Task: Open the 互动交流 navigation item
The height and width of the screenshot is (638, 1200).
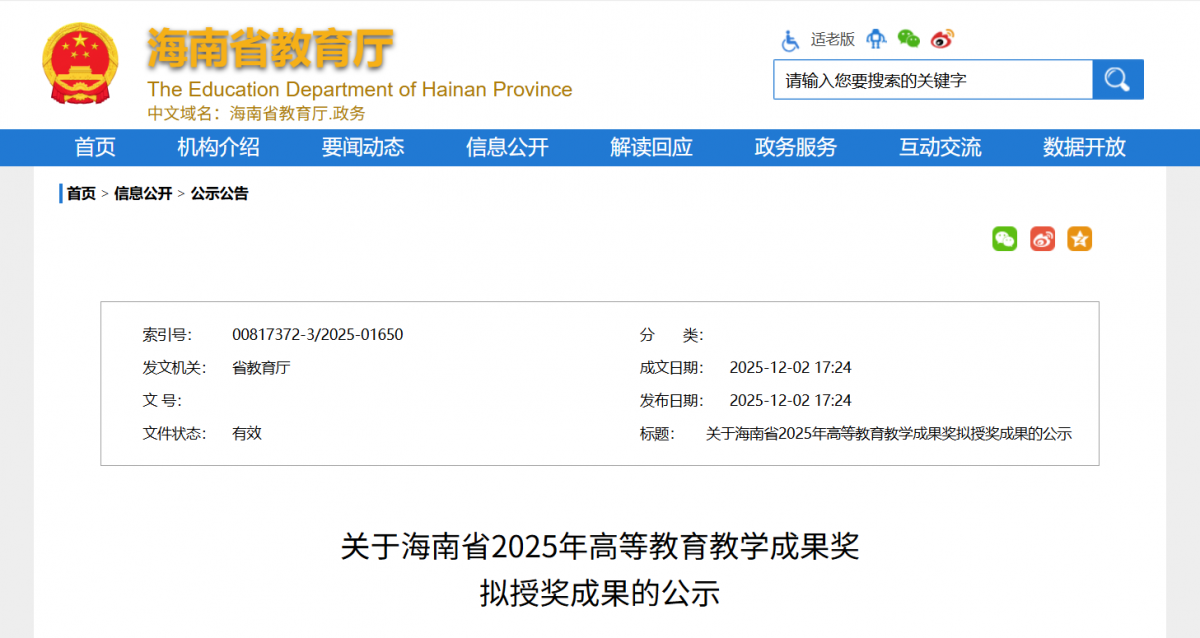Action: pyautogui.click(x=940, y=148)
